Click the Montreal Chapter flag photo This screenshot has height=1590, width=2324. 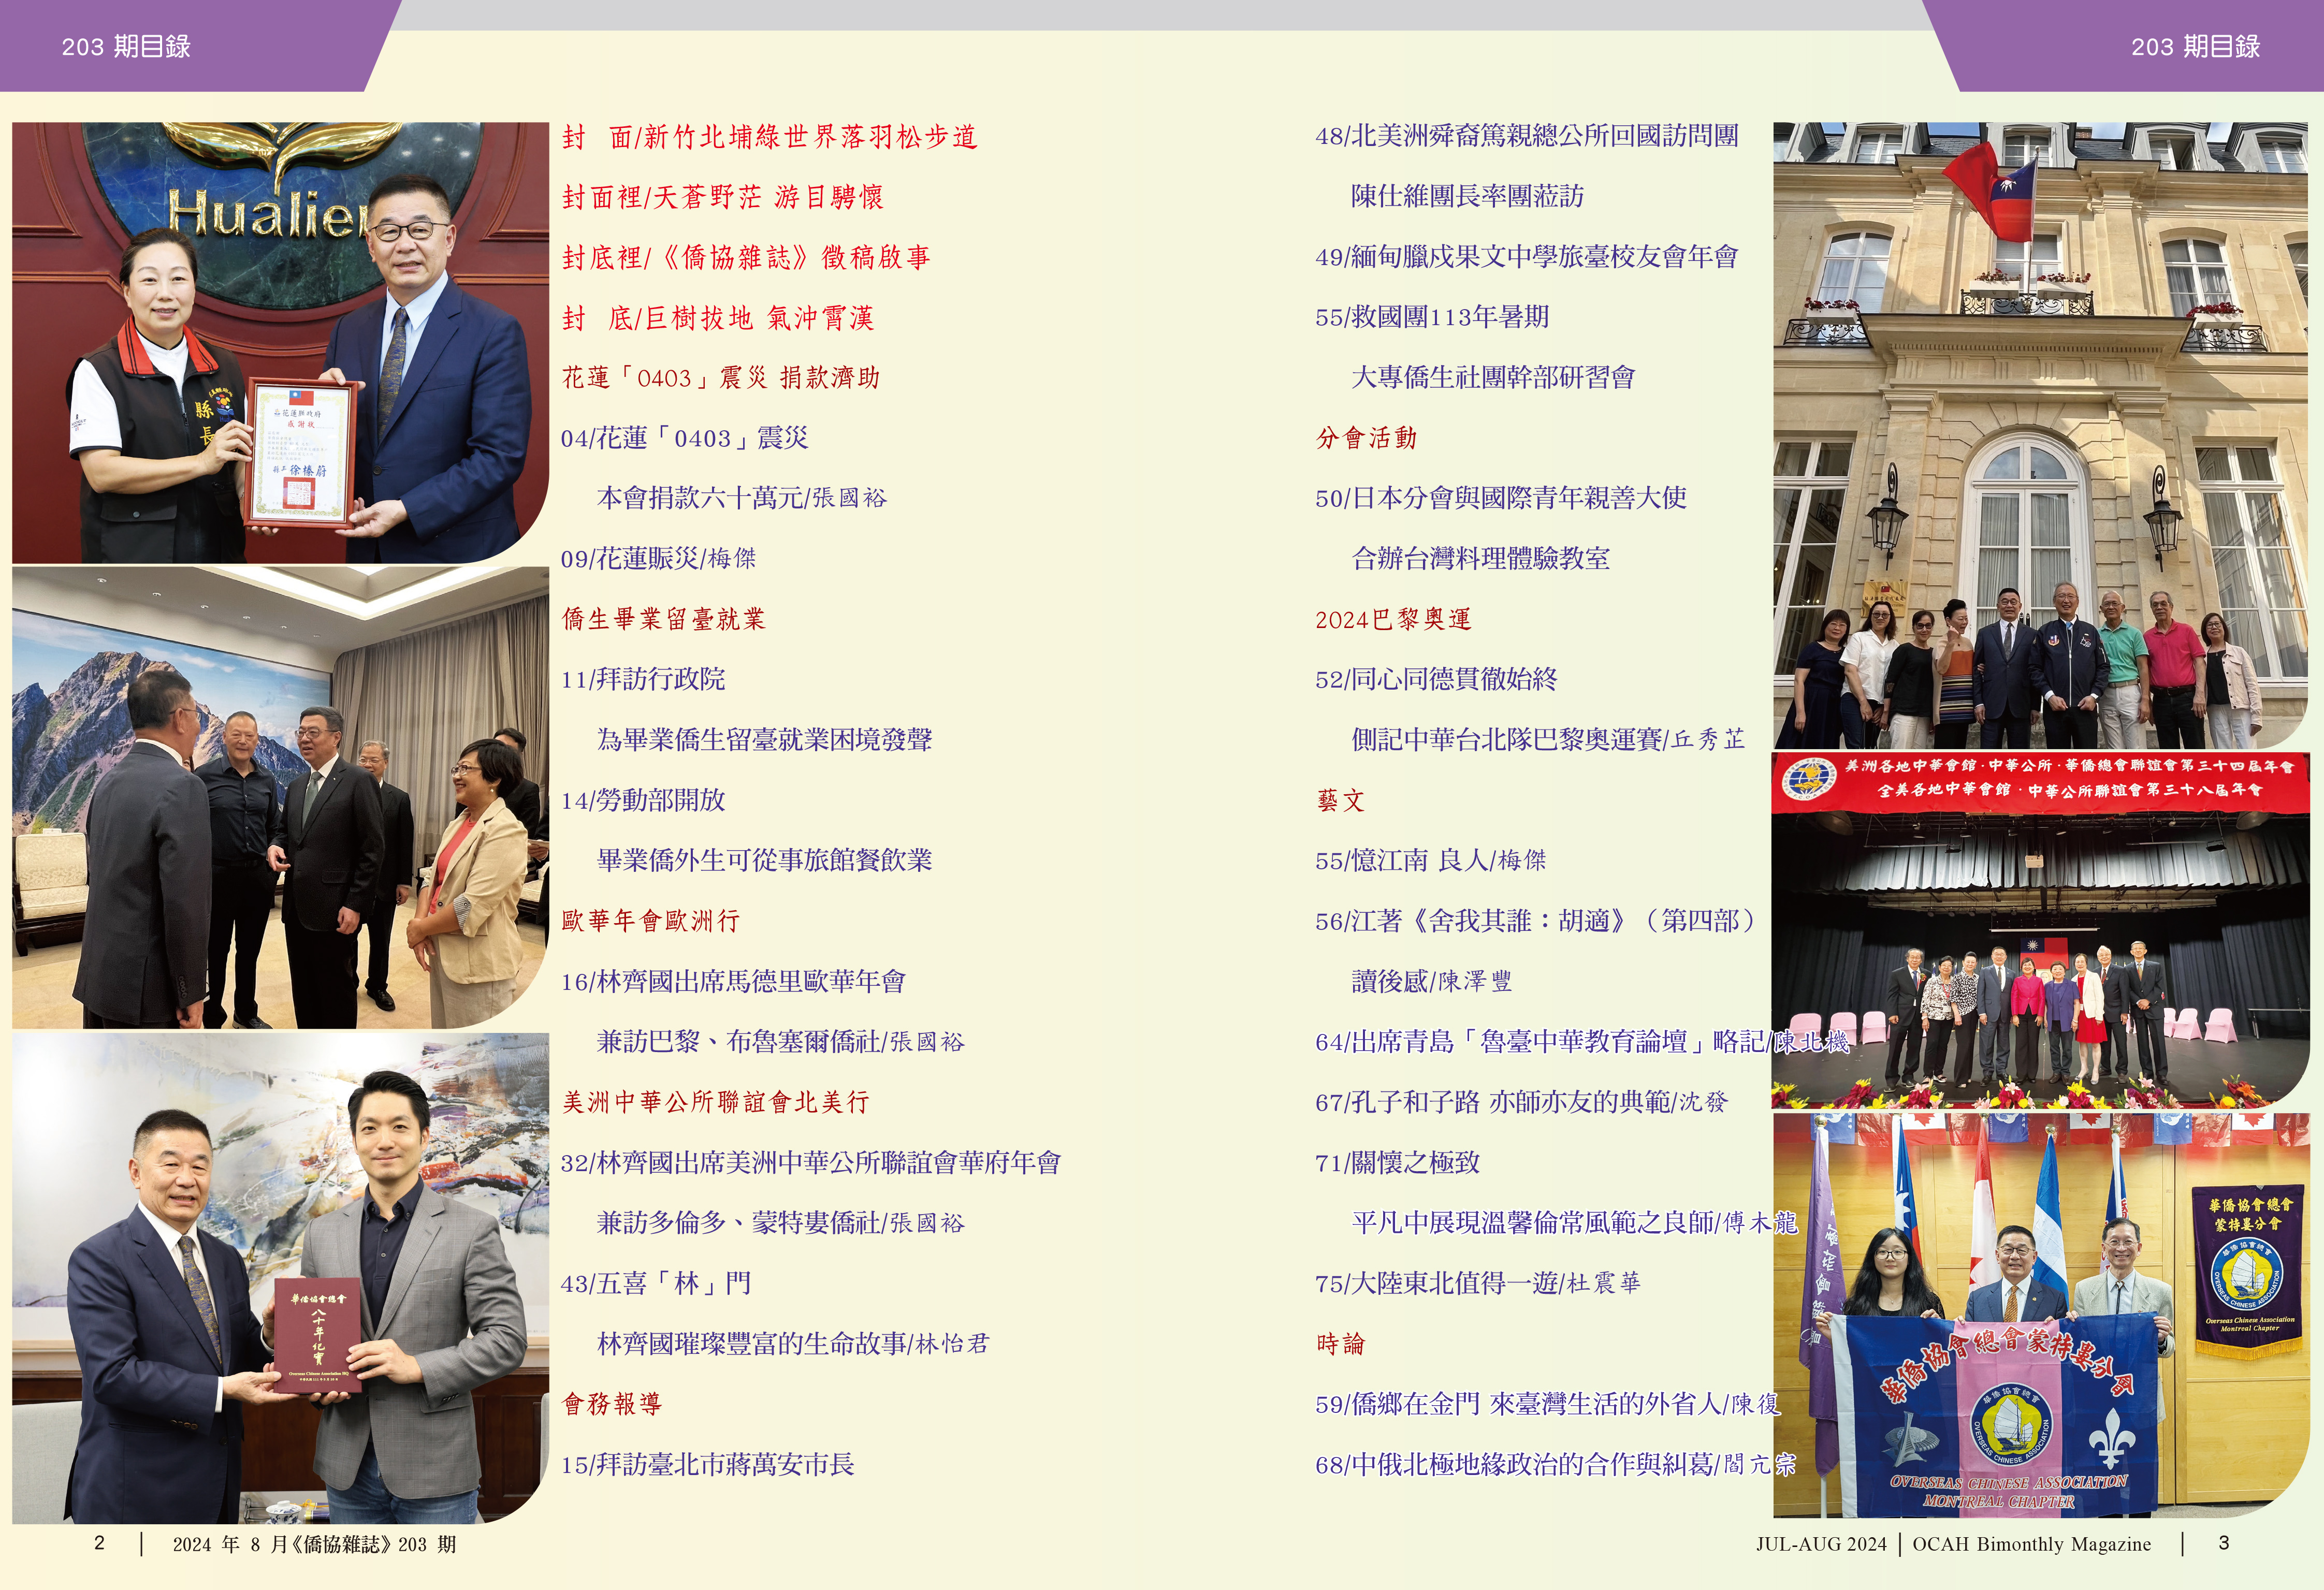tap(2040, 1315)
